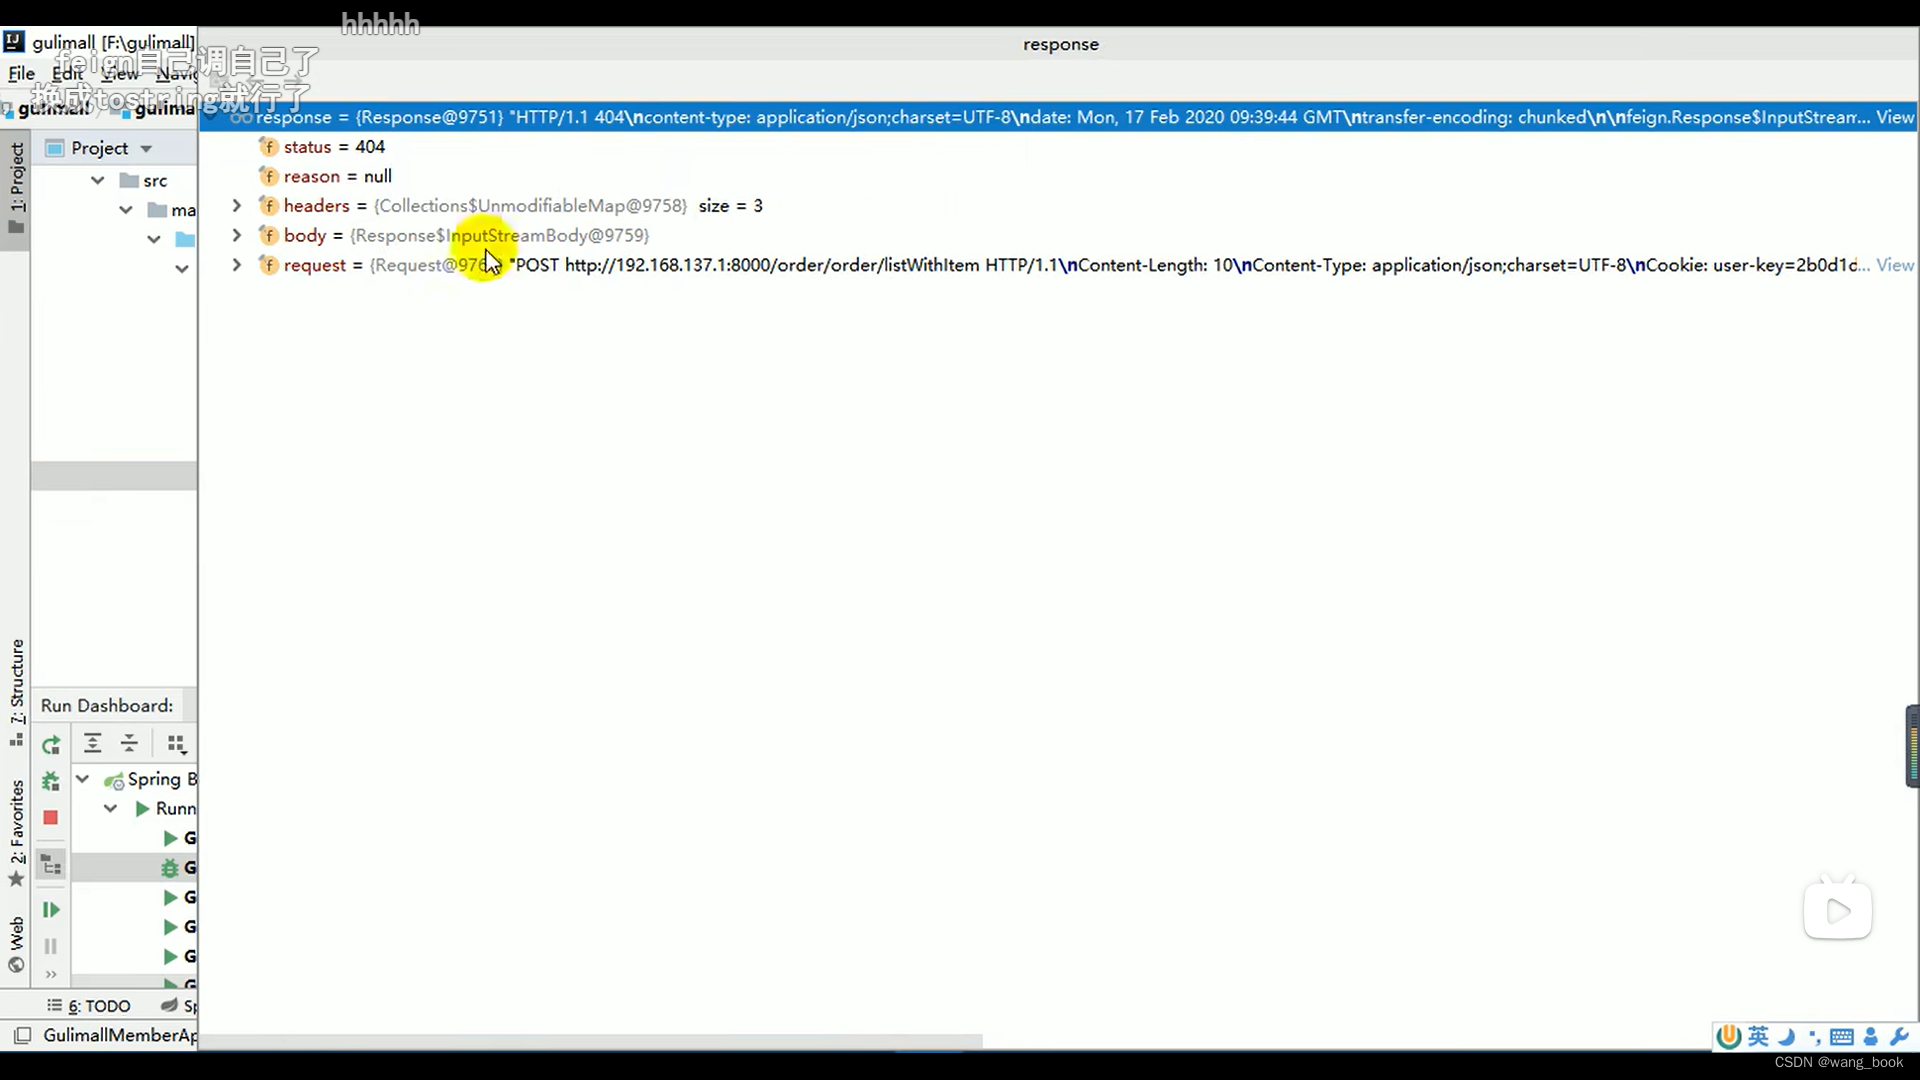The width and height of the screenshot is (1920, 1080).
Task: Click the Sogou input method U logo
Action: [x=1728, y=1037]
